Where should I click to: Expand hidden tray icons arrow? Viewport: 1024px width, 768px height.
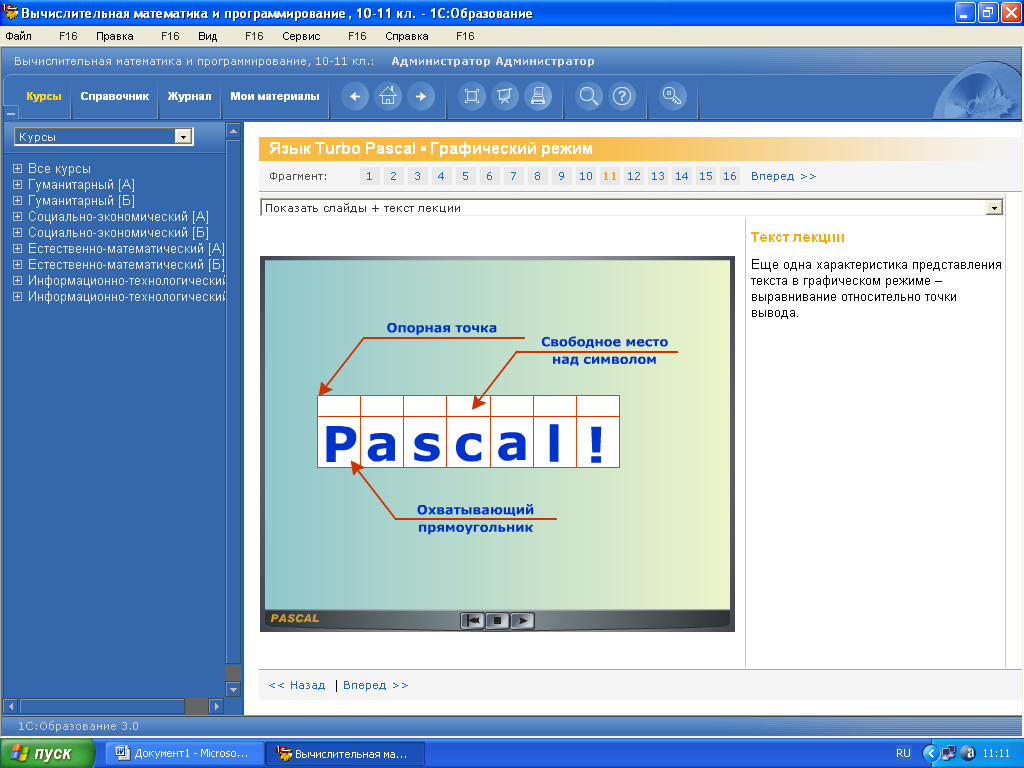coord(930,753)
